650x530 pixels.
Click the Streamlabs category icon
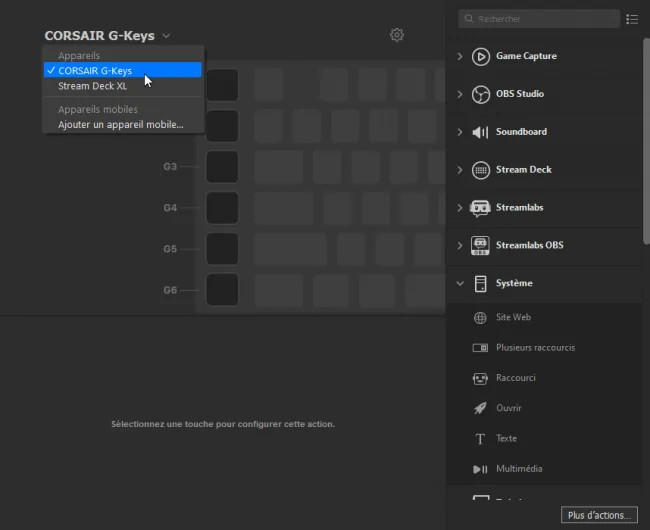[x=480, y=208]
